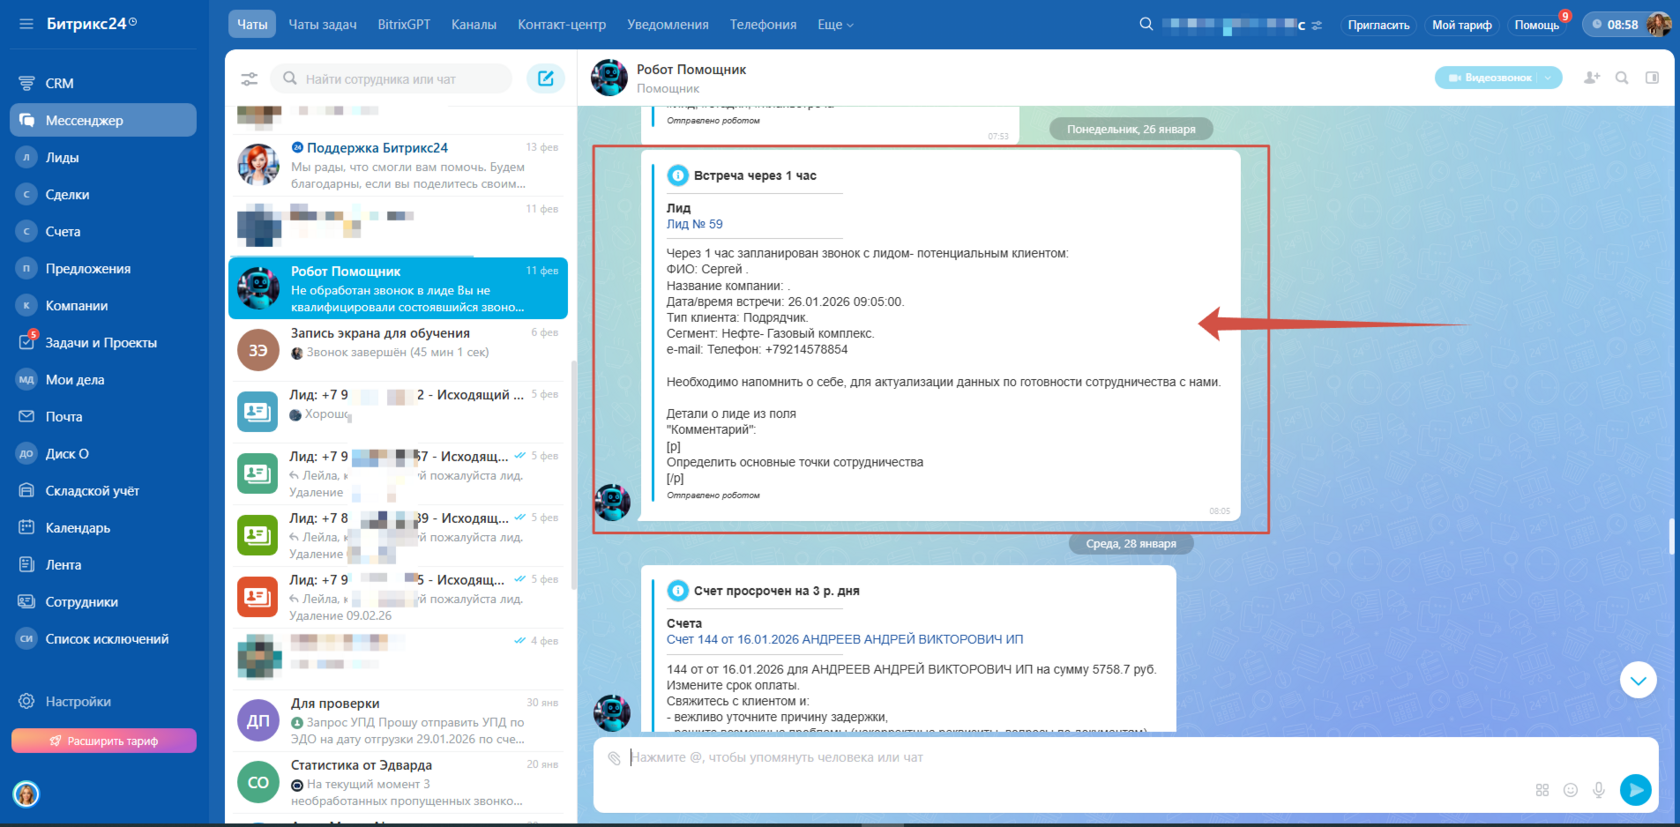Open the emoji picker icon
The height and width of the screenshot is (827, 1680).
[x=1570, y=790]
